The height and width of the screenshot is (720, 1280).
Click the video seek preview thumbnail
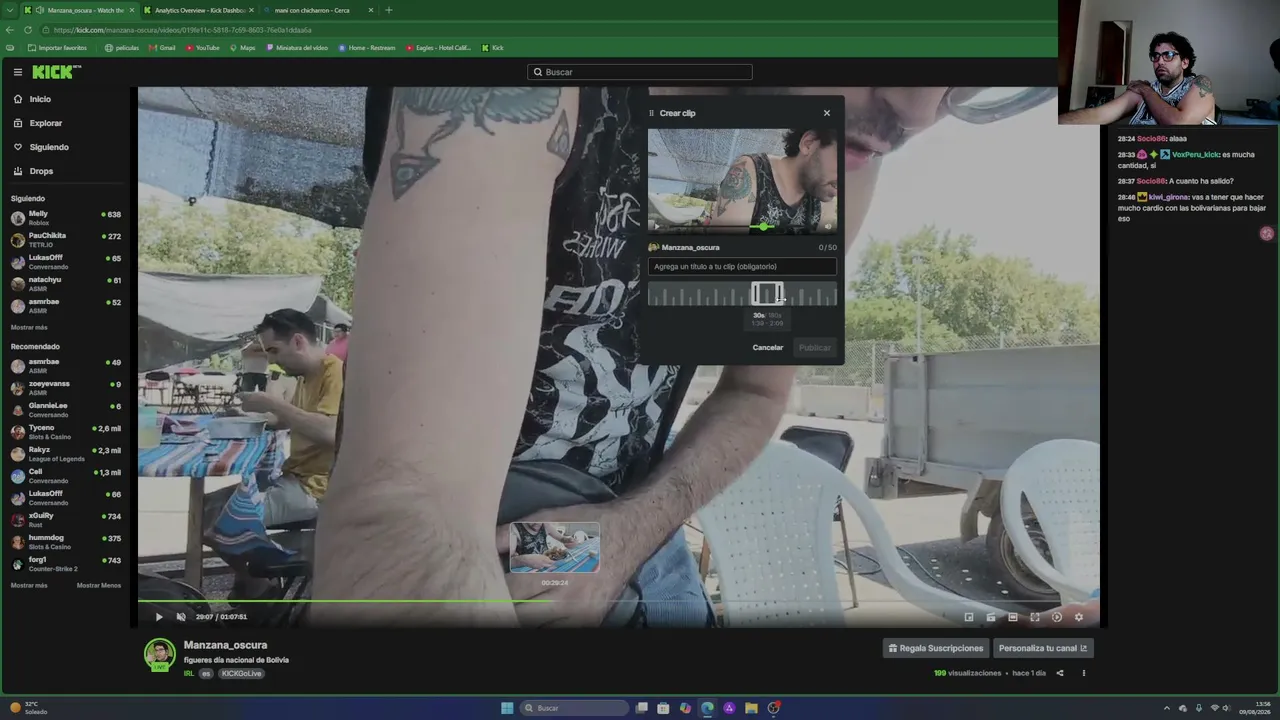(555, 548)
